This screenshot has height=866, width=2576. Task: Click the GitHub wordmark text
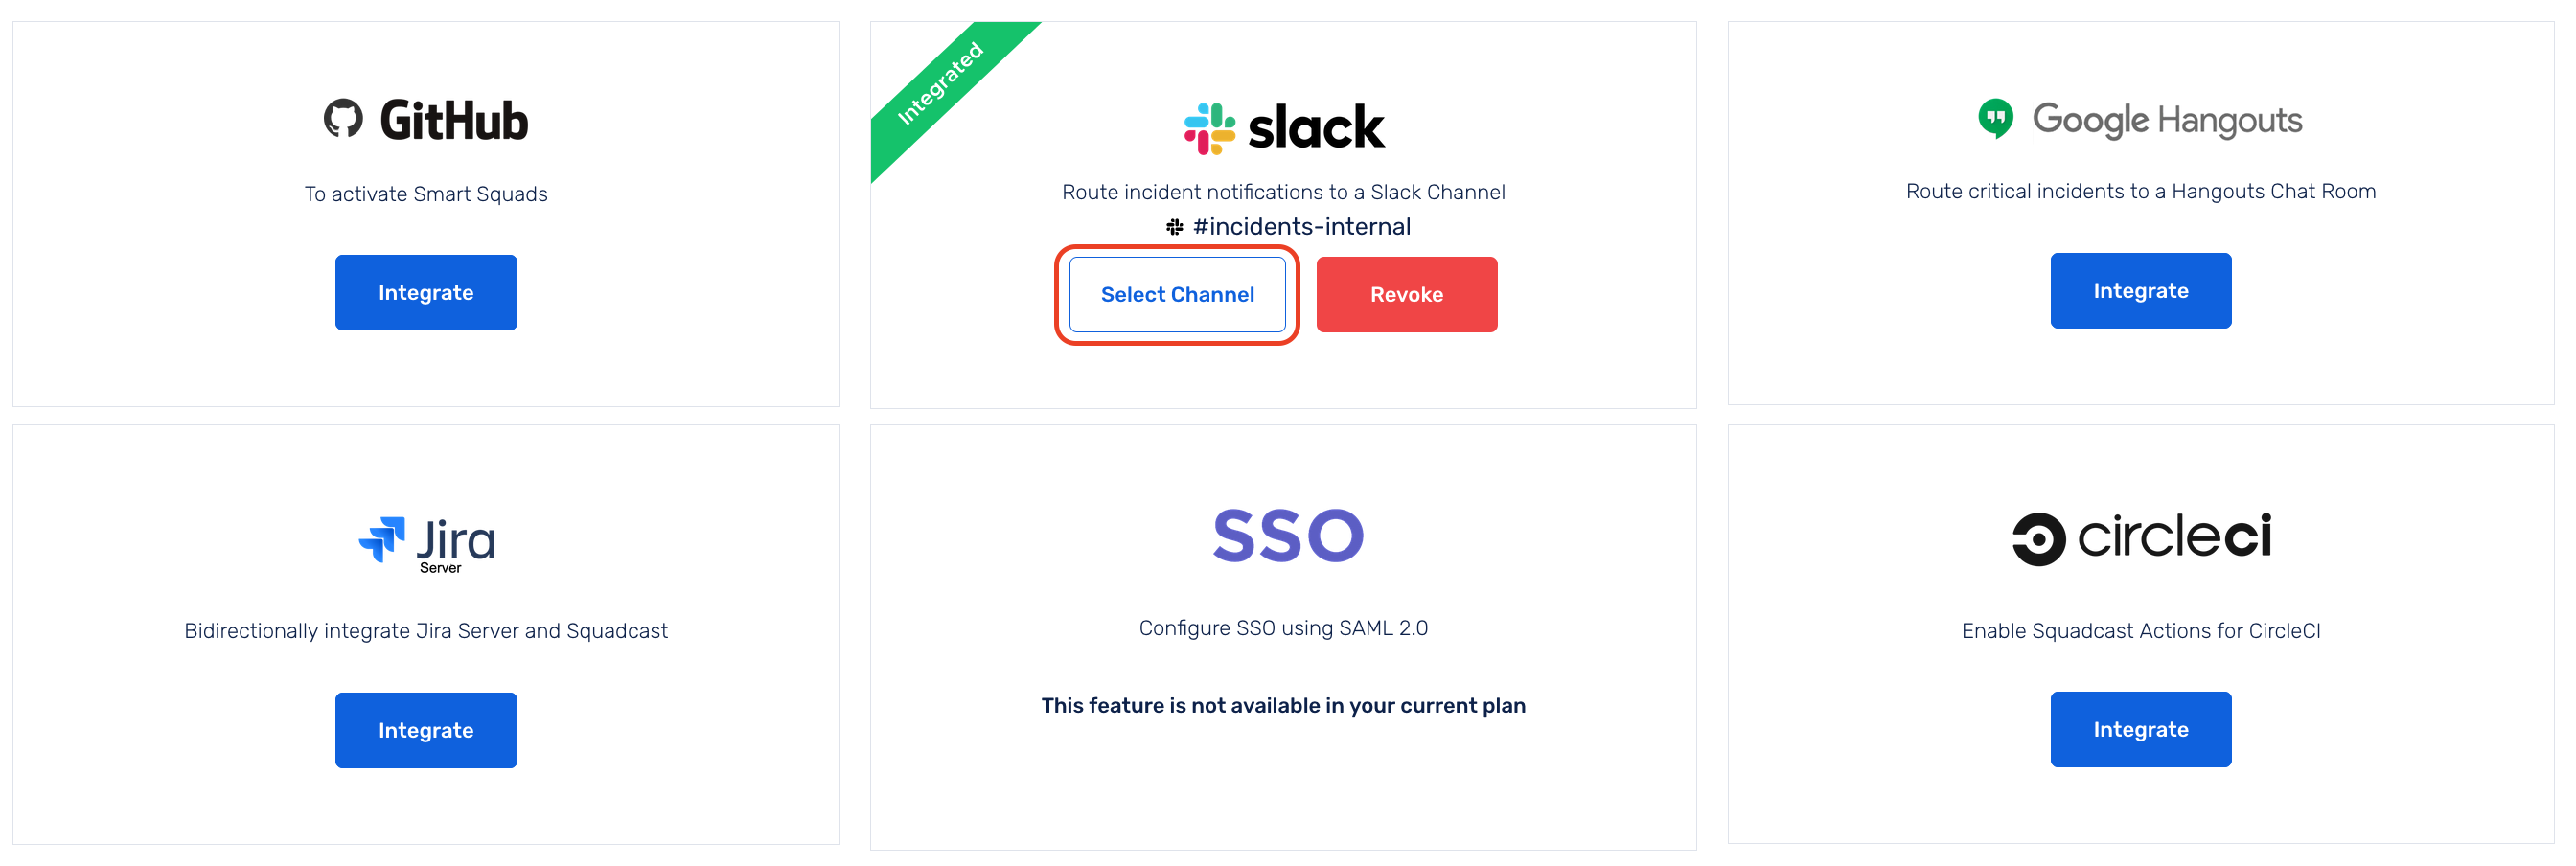[x=454, y=120]
